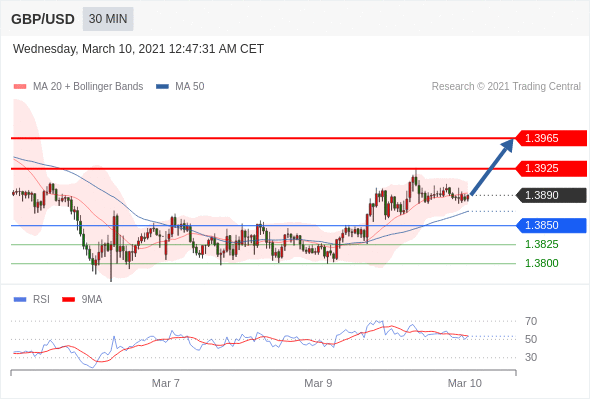Click the Mar 10 date axis label

[x=464, y=383]
